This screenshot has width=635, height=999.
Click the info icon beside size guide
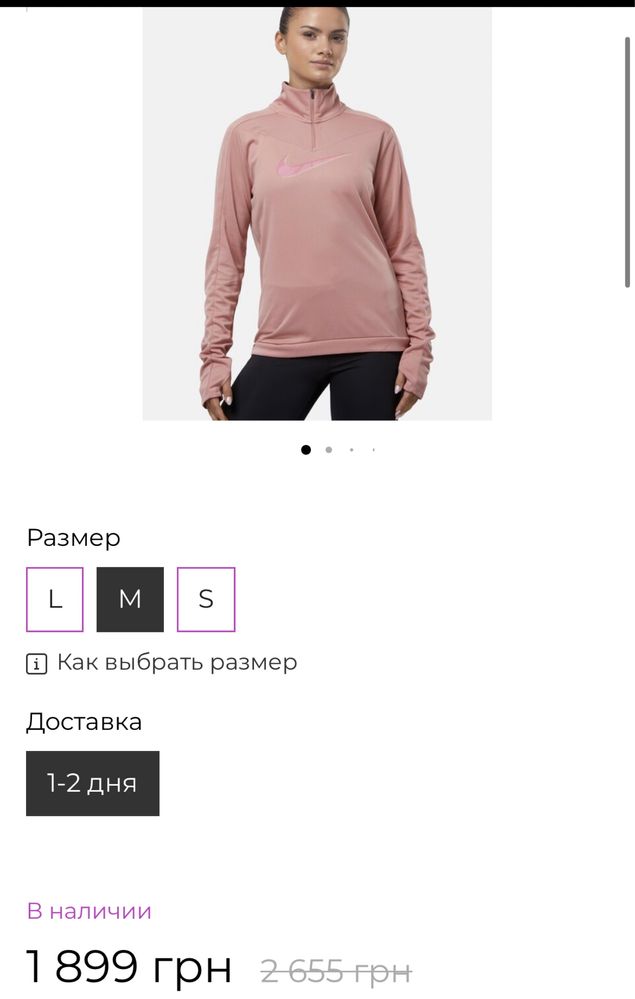36,664
